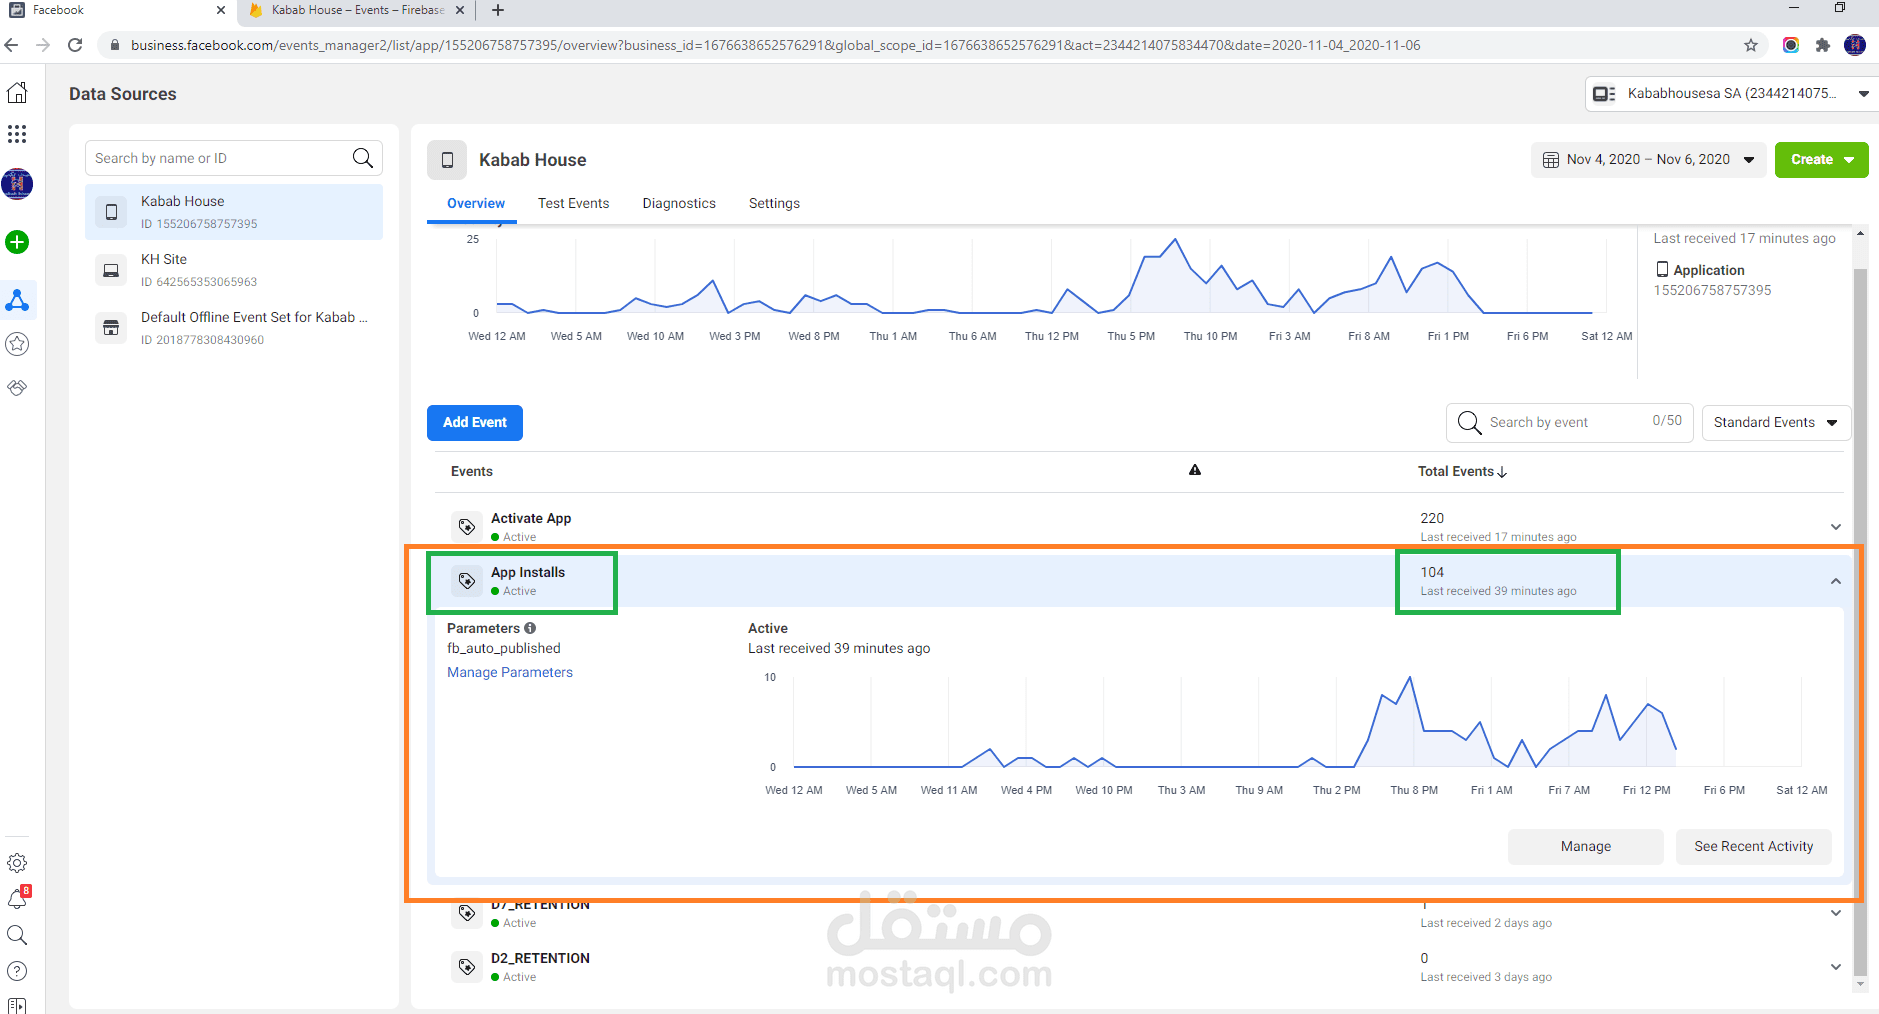
Task: Collapse the App Installs event row
Action: tap(1836, 581)
